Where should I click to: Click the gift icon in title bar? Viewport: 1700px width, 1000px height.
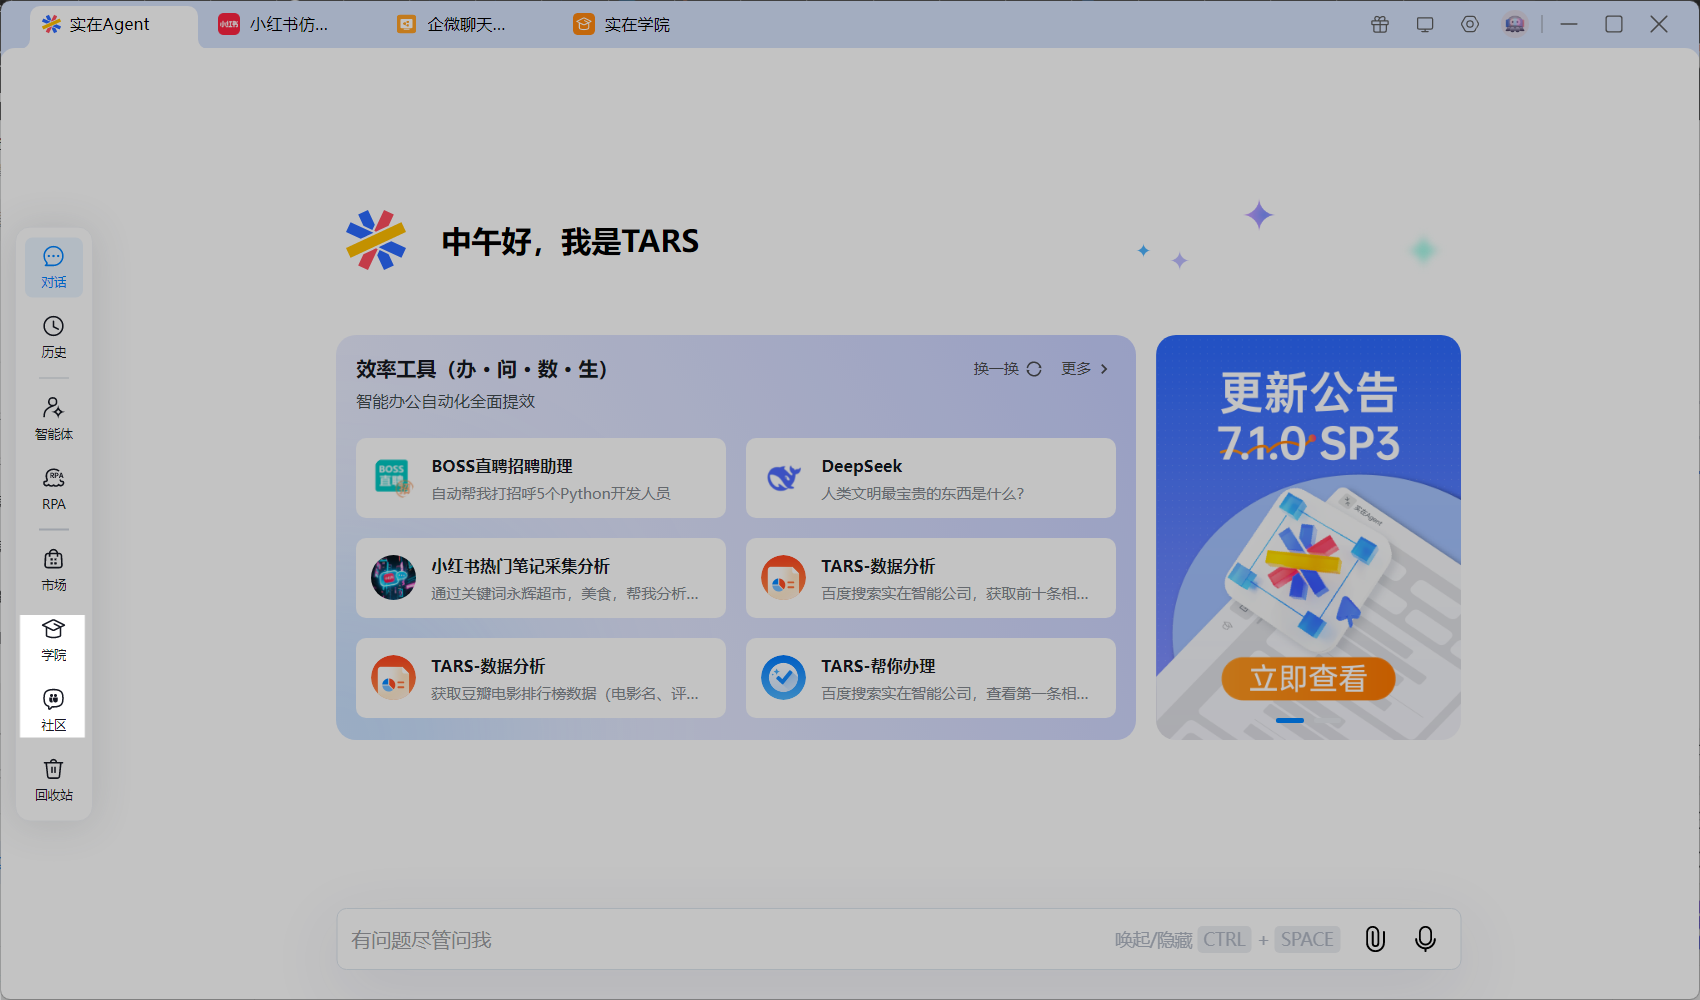pyautogui.click(x=1380, y=24)
